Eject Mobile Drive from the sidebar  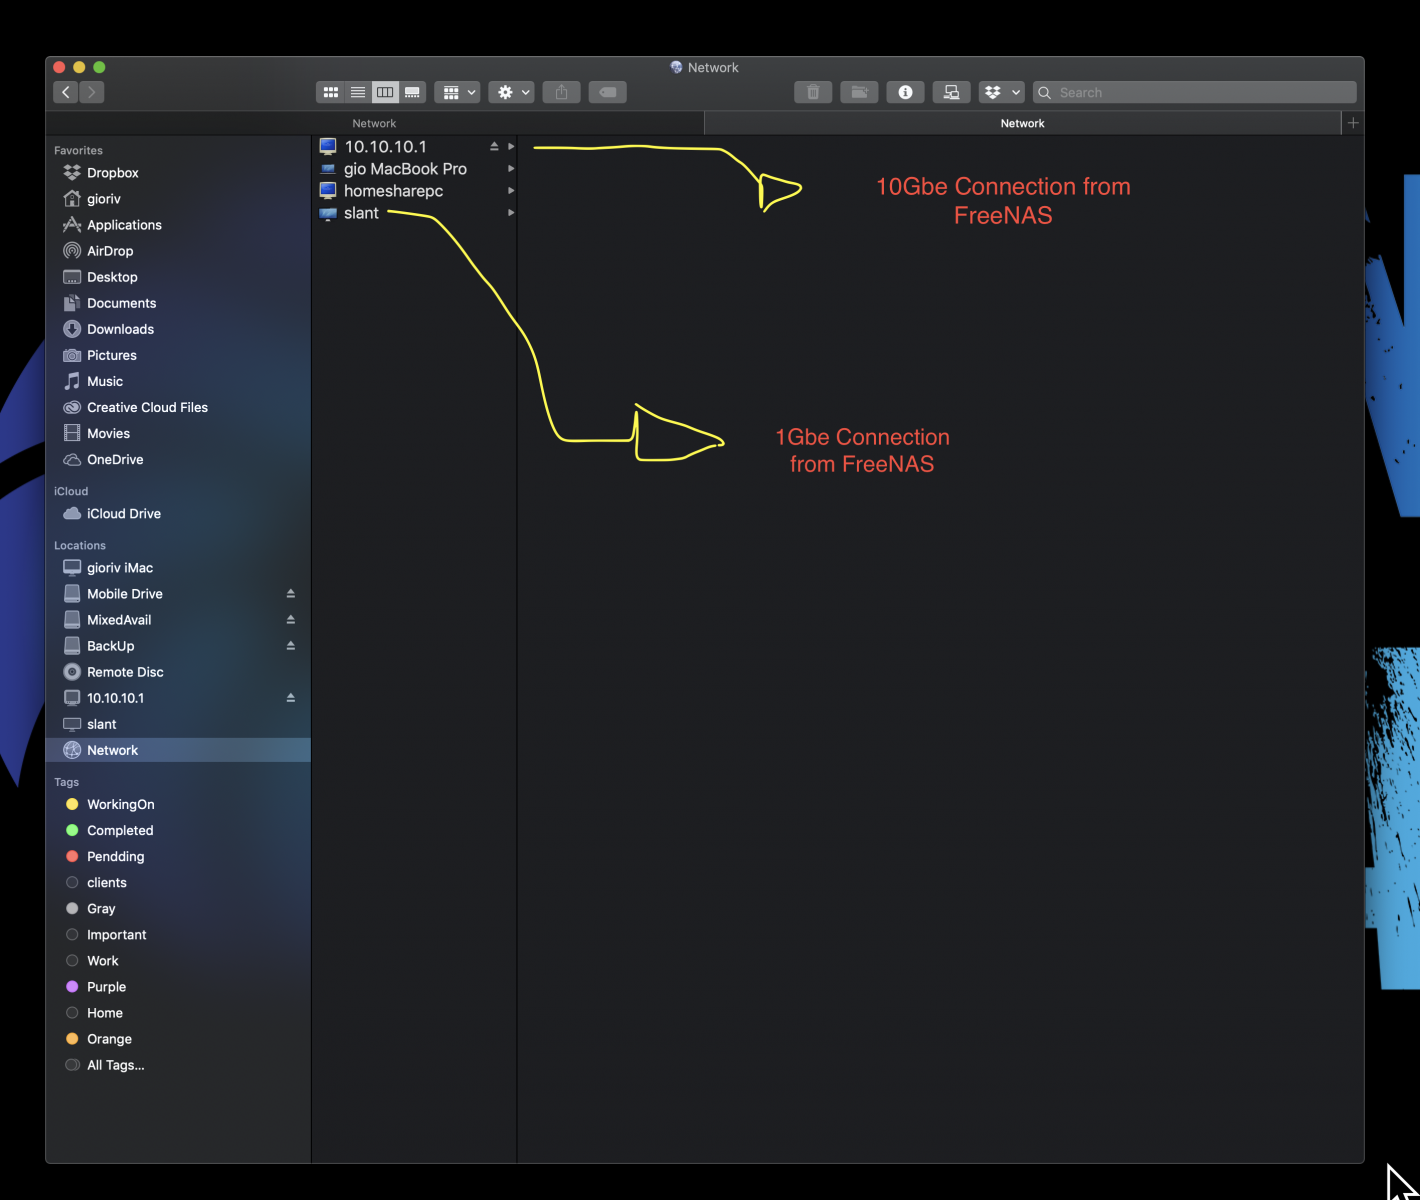click(x=291, y=594)
